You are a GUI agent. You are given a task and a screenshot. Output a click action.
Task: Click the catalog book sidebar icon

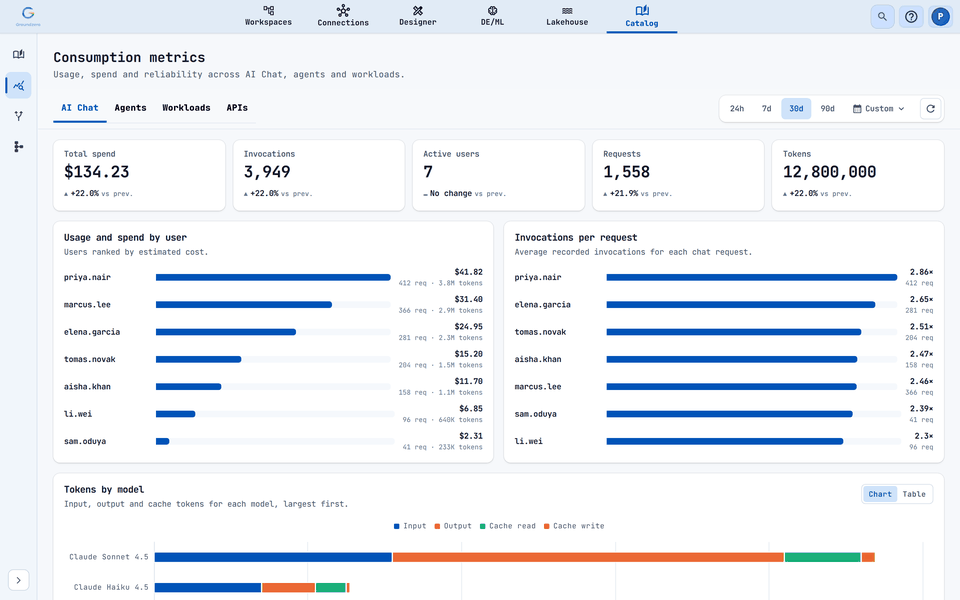[x=18, y=54]
